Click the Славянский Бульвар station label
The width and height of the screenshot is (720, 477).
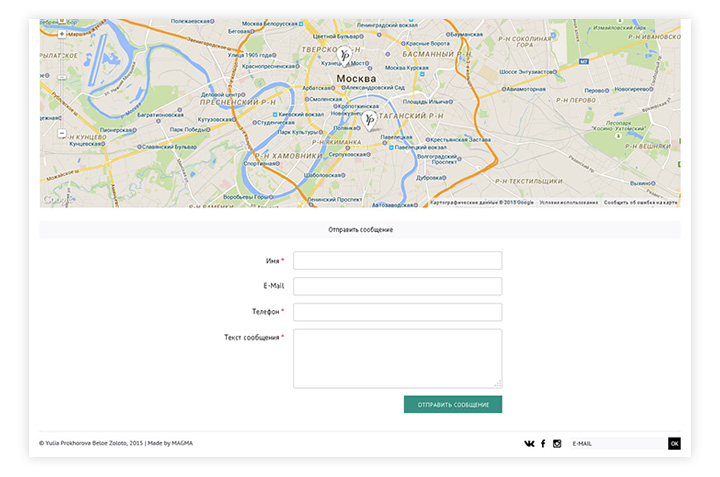coord(167,147)
